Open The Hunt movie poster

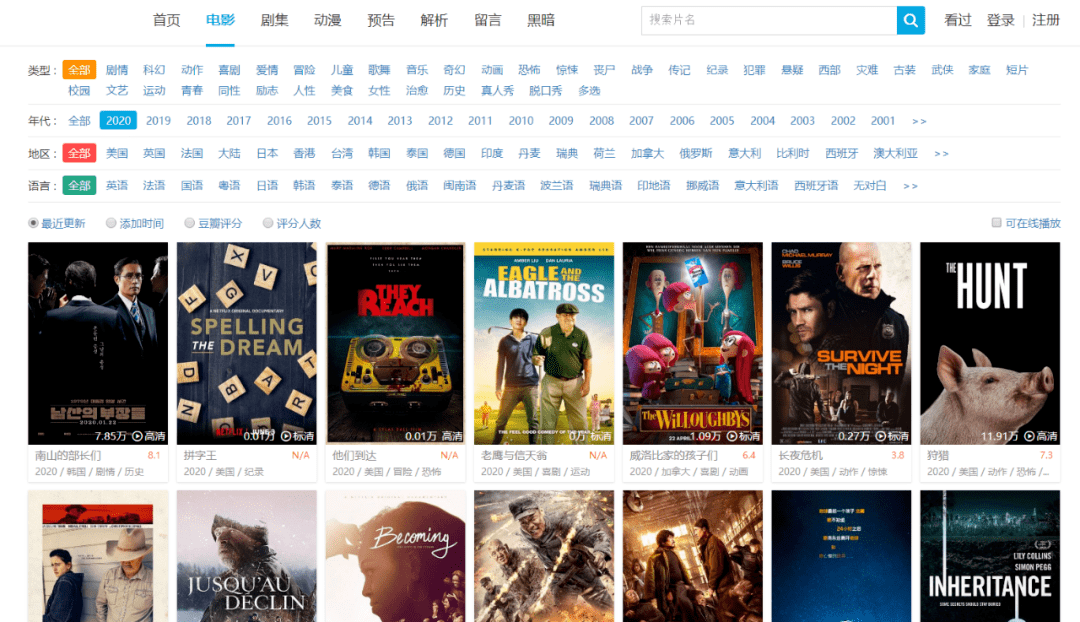click(x=990, y=343)
